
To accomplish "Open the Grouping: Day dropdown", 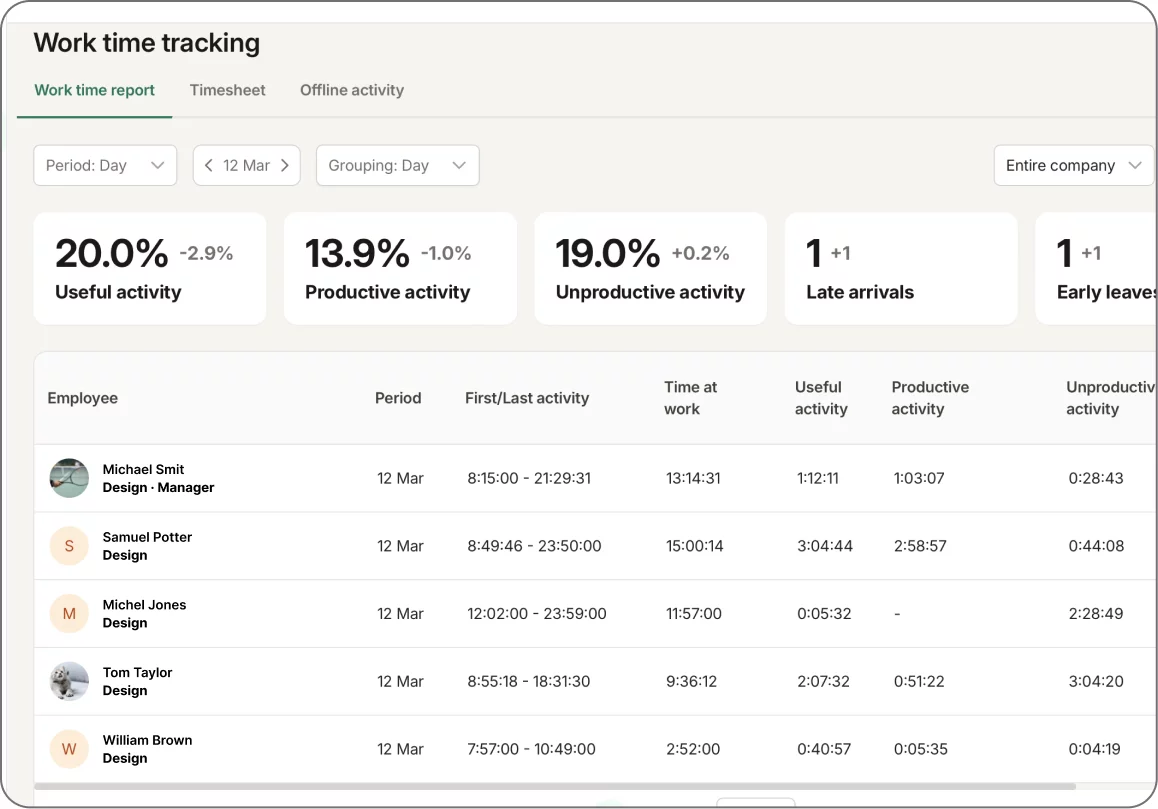I will click(x=397, y=165).
